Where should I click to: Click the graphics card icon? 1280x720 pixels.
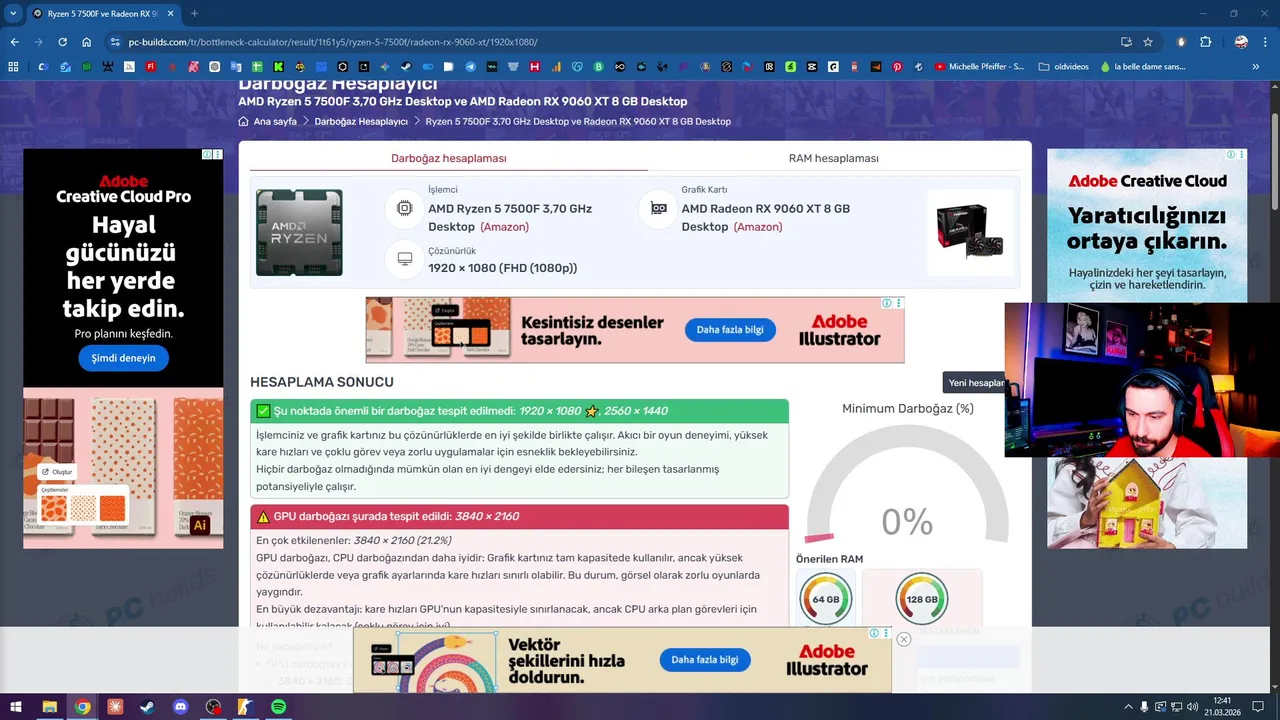pos(658,208)
